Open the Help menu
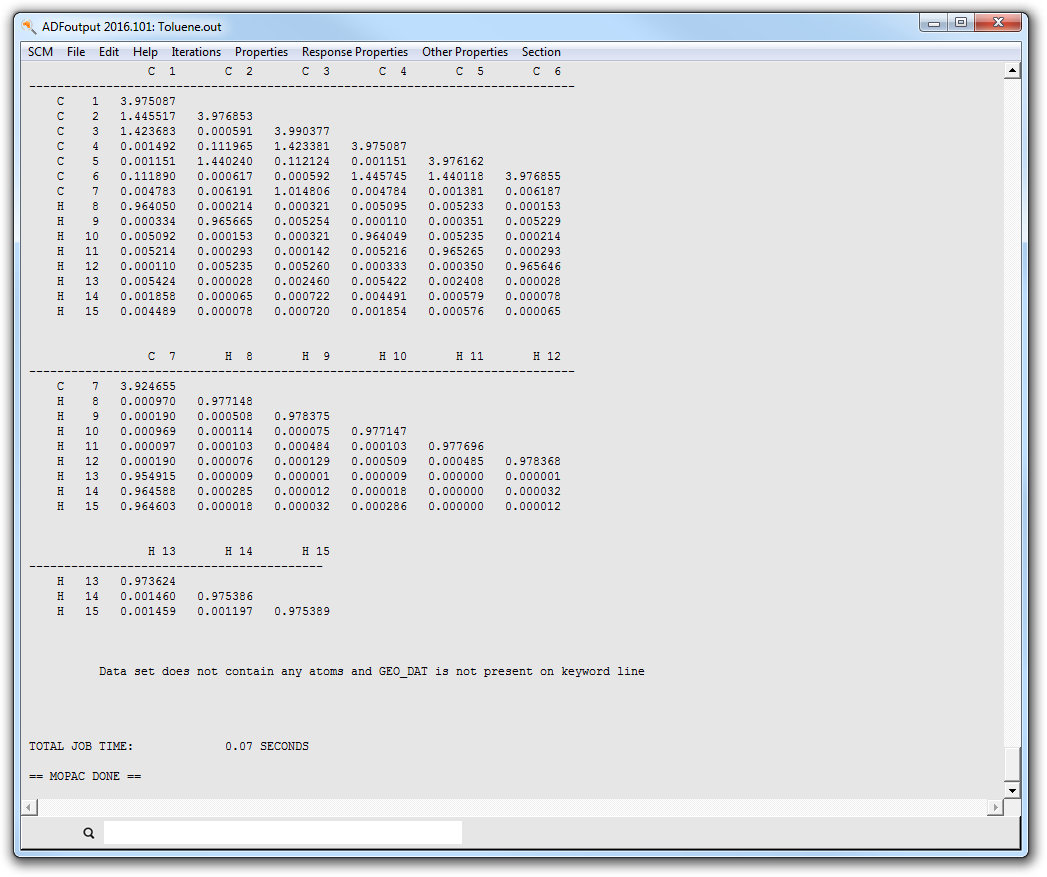The width and height of the screenshot is (1047, 877). [145, 52]
